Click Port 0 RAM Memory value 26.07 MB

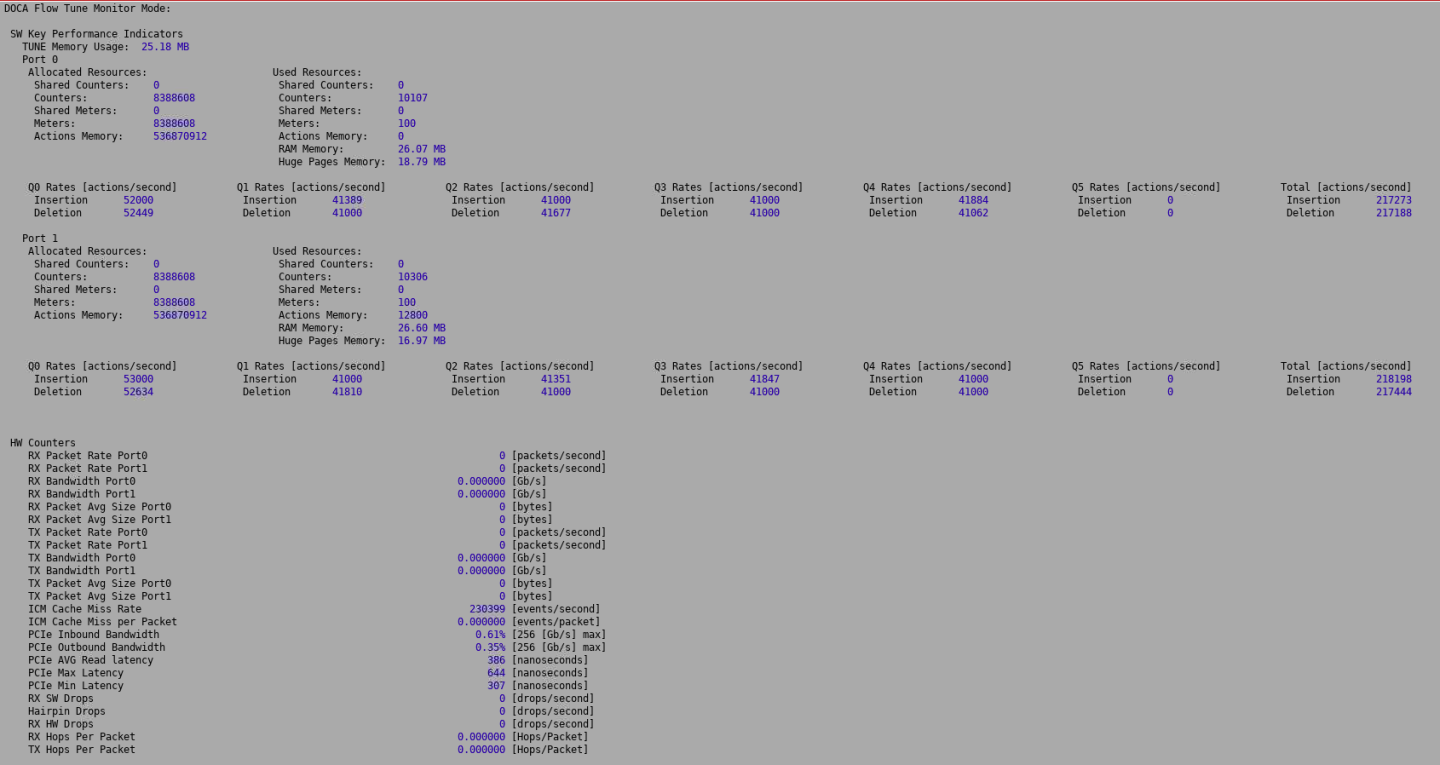tap(421, 149)
